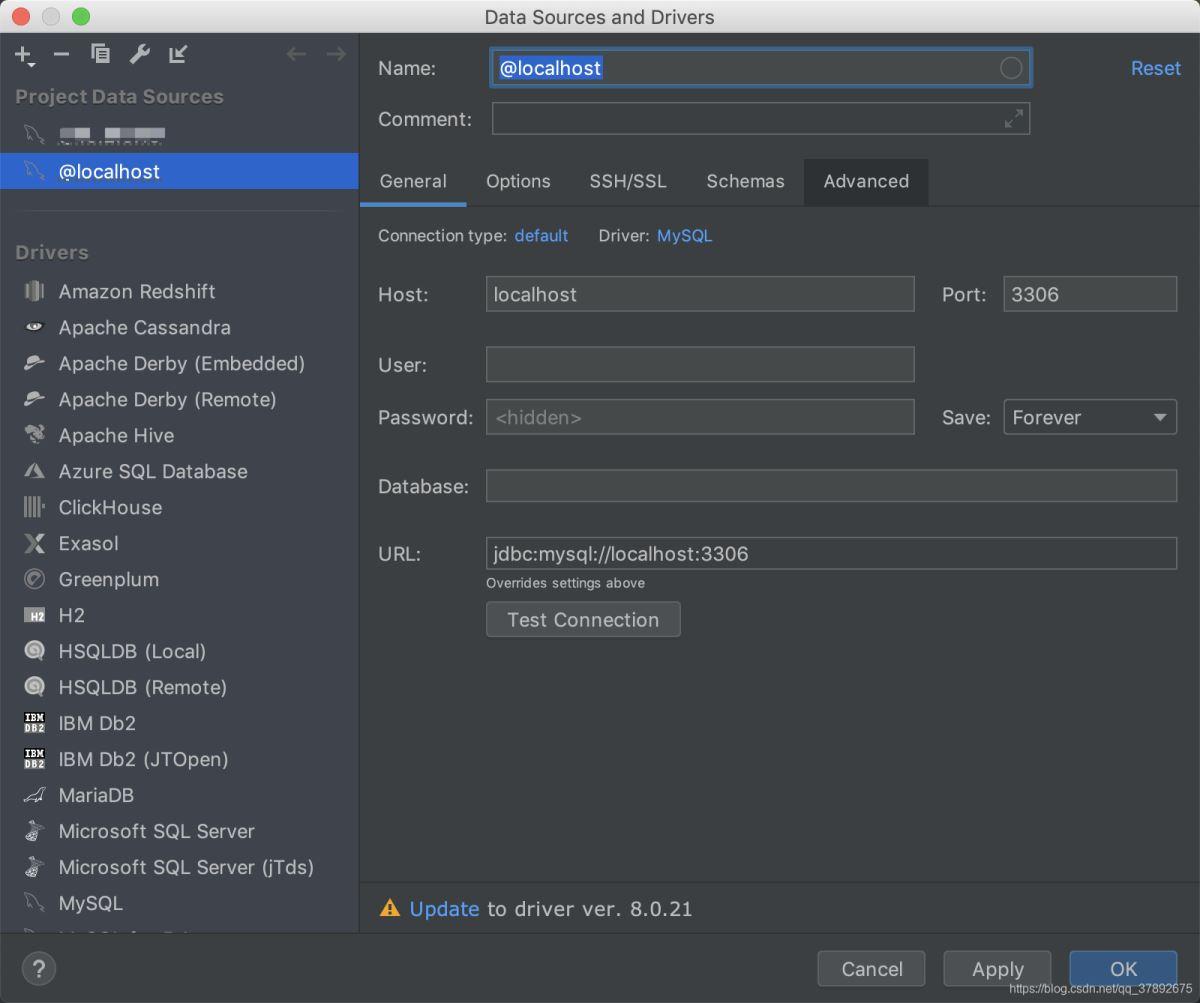This screenshot has width=1200, height=1003.
Task: Click the Reset link
Action: [1155, 68]
